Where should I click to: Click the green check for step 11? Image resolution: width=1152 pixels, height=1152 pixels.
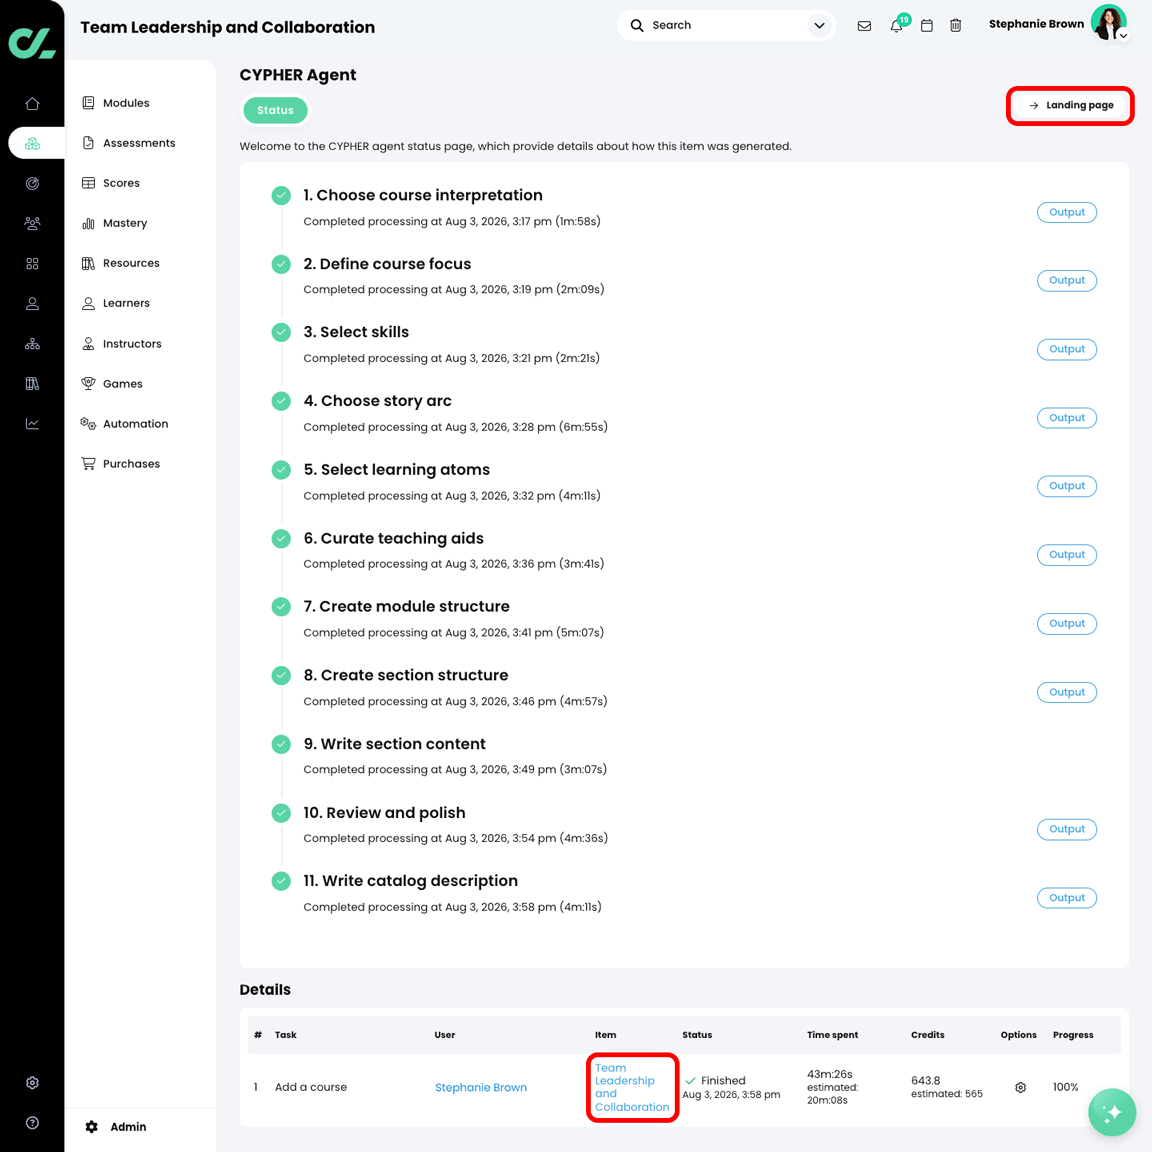coord(281,881)
